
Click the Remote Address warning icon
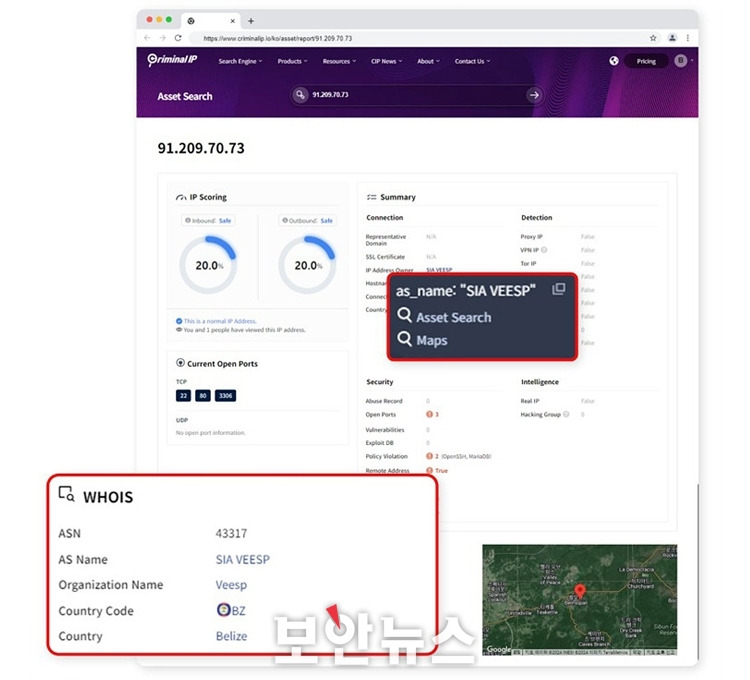(429, 471)
